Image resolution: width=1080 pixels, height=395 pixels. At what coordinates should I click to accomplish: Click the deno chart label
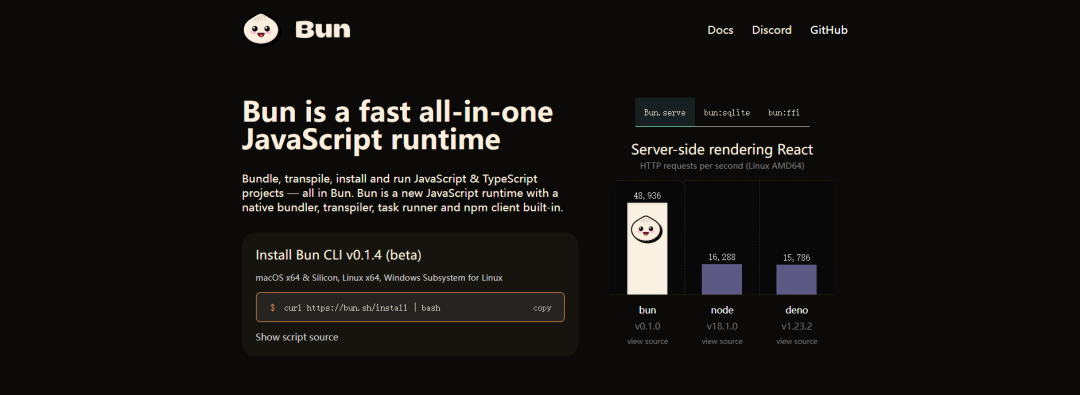(x=796, y=310)
